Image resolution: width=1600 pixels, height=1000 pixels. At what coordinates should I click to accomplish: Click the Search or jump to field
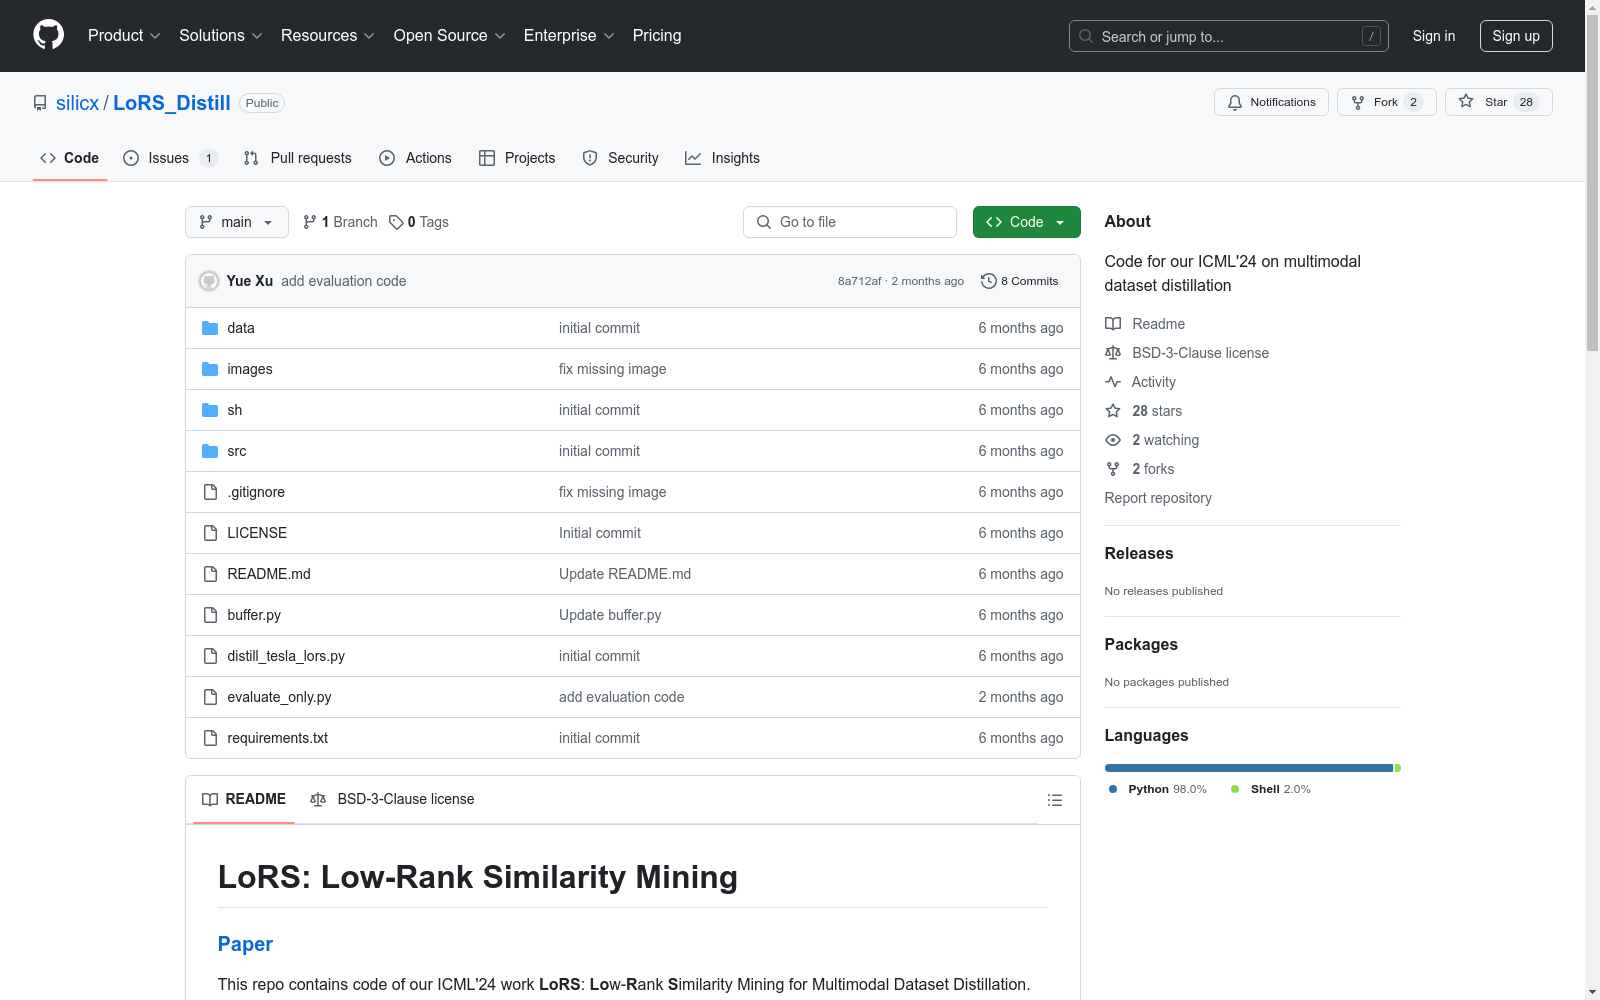pyautogui.click(x=1229, y=36)
